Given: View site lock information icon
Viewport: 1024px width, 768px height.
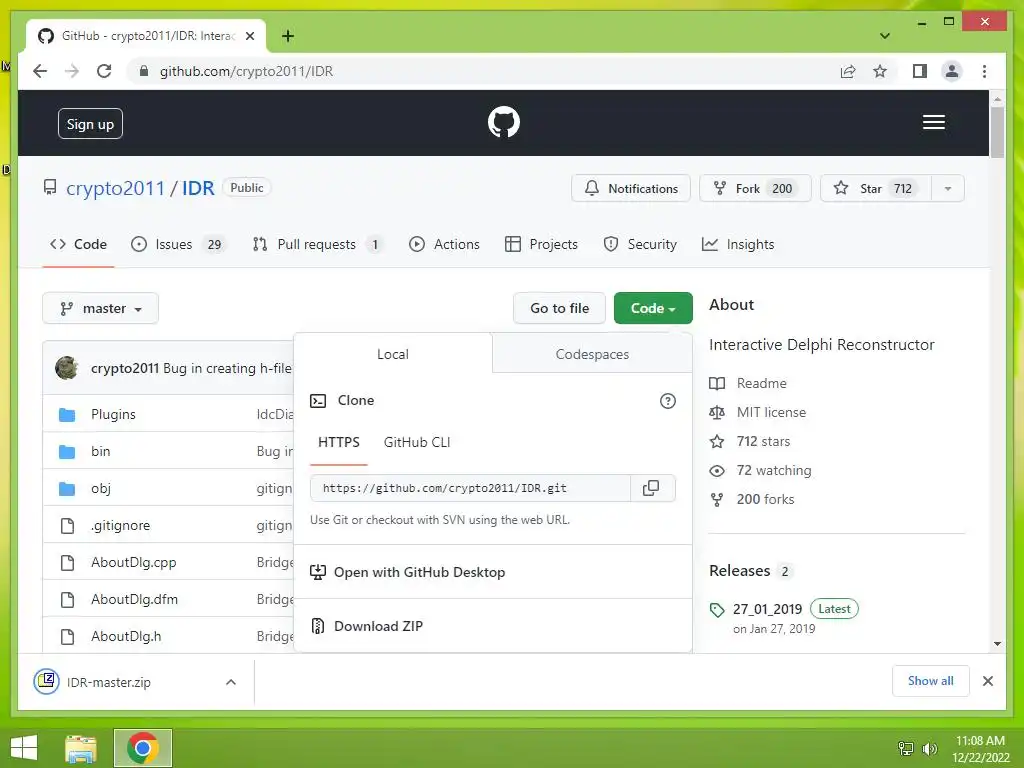Looking at the screenshot, I should tap(144, 71).
